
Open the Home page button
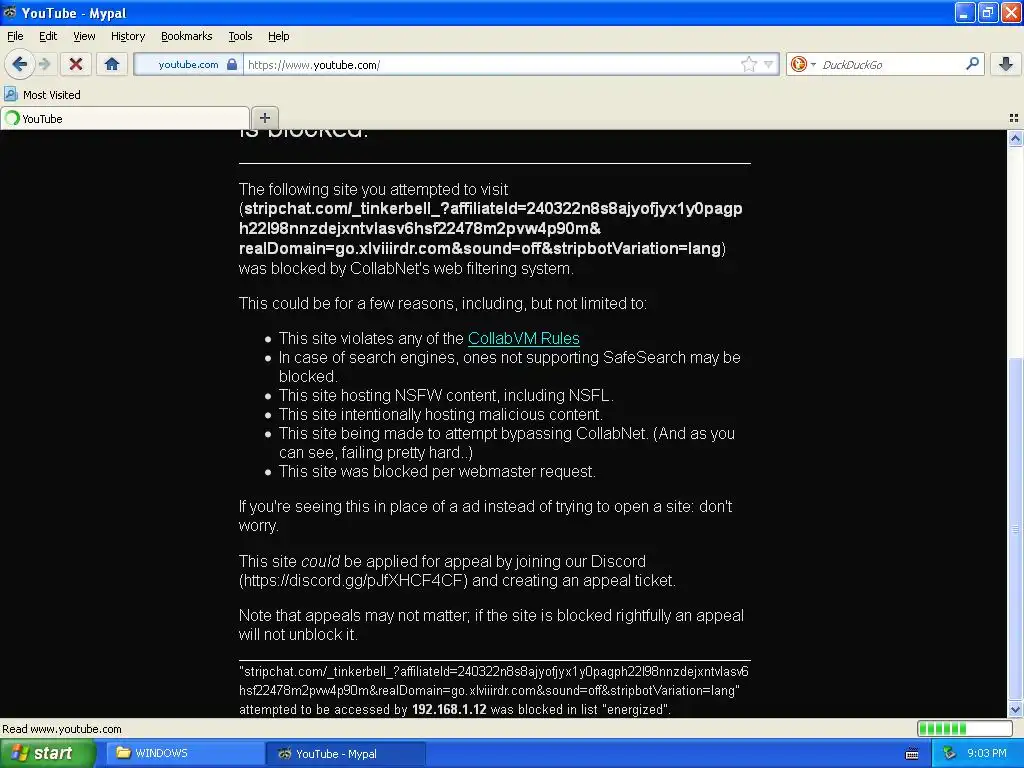point(112,64)
